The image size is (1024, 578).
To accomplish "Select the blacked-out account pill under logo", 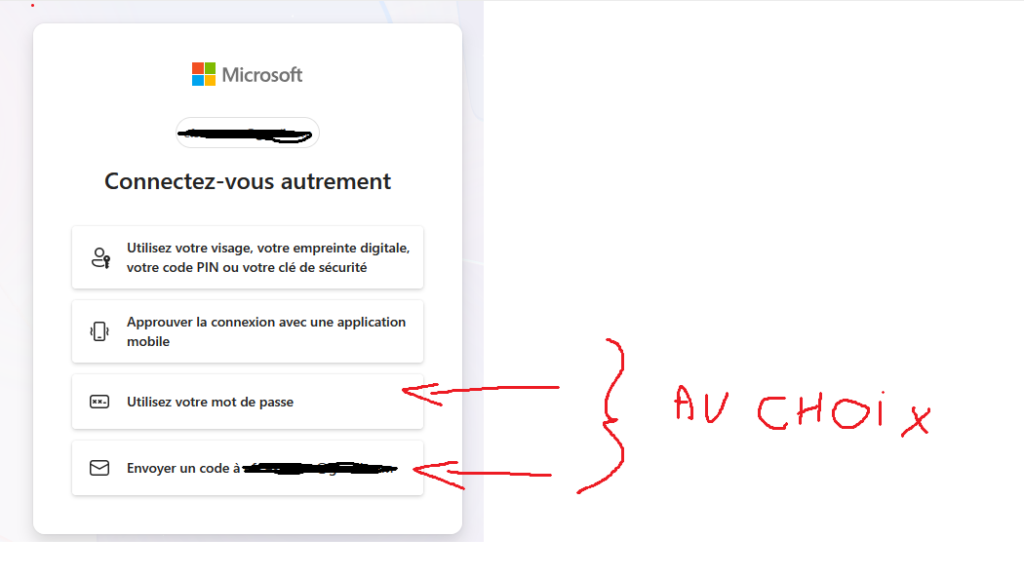I will coord(247,133).
